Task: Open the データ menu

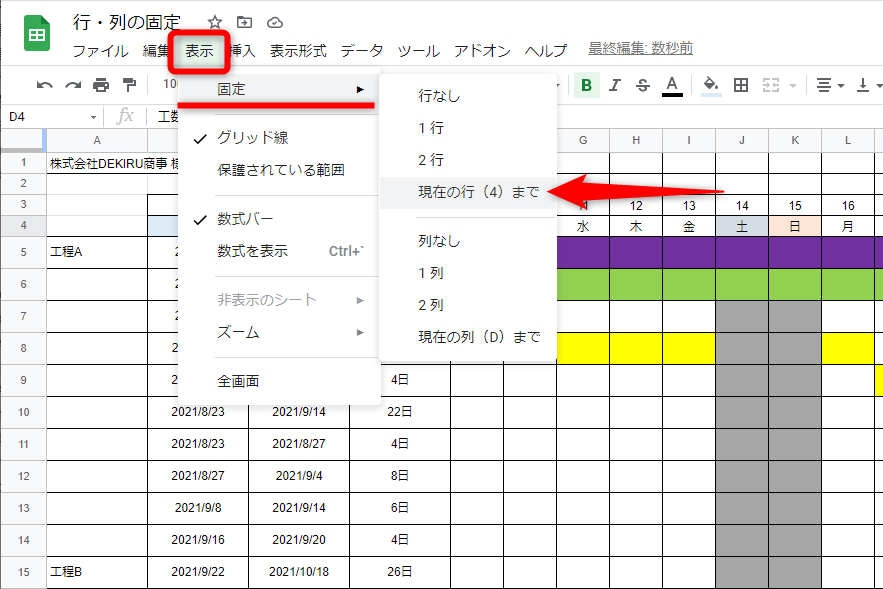Action: pos(361,50)
